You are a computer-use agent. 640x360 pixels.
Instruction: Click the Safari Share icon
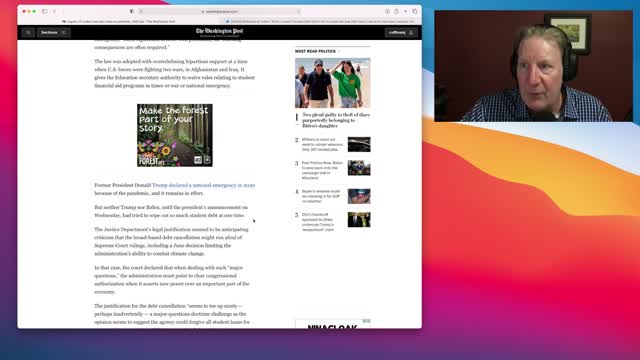coord(396,11)
